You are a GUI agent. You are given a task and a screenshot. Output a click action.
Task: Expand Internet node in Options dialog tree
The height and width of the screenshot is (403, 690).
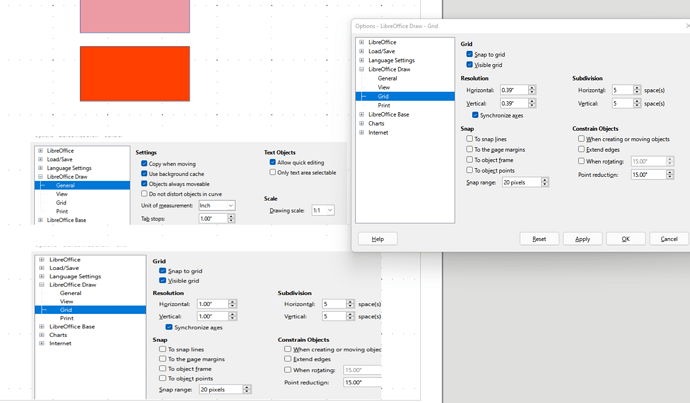pyautogui.click(x=362, y=132)
